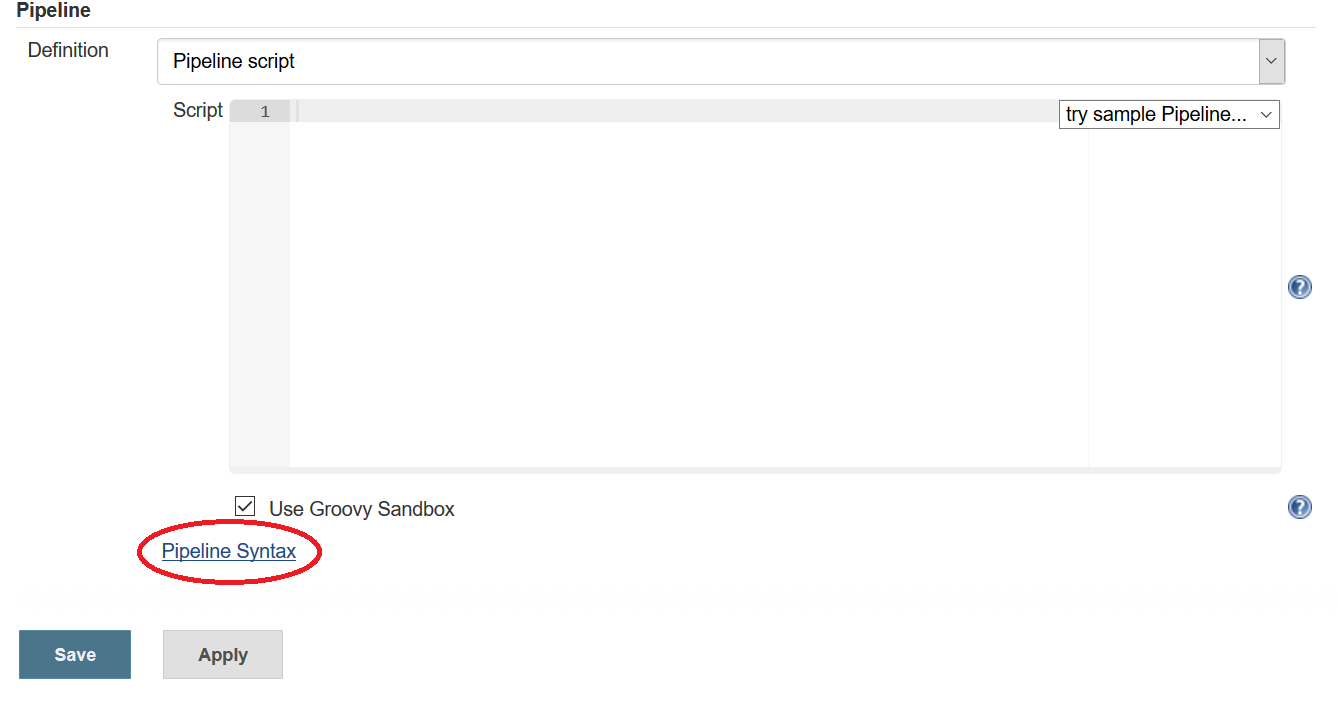Expand the try sample Pipeline dropdown
The width and height of the screenshot is (1338, 704).
tap(1168, 115)
